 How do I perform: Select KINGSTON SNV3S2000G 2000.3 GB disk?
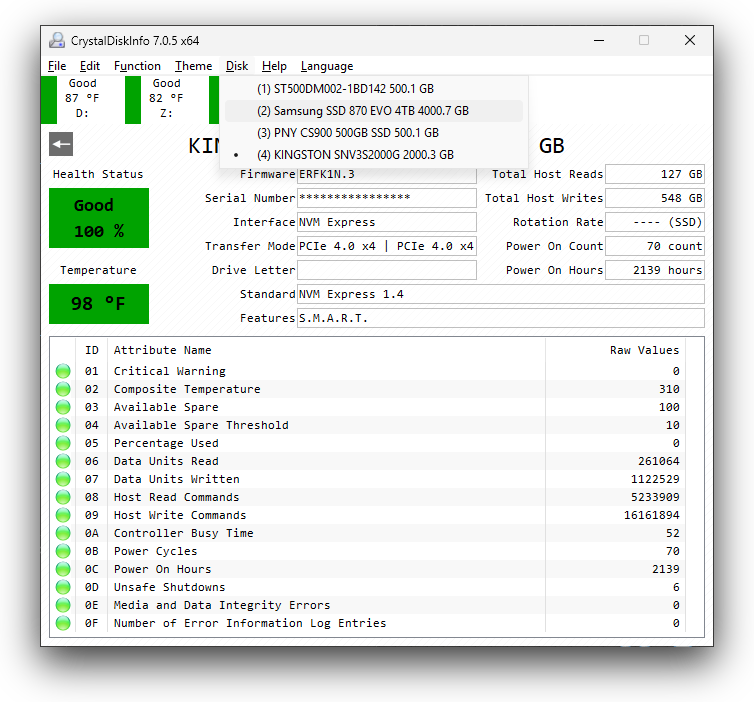pyautogui.click(x=374, y=155)
